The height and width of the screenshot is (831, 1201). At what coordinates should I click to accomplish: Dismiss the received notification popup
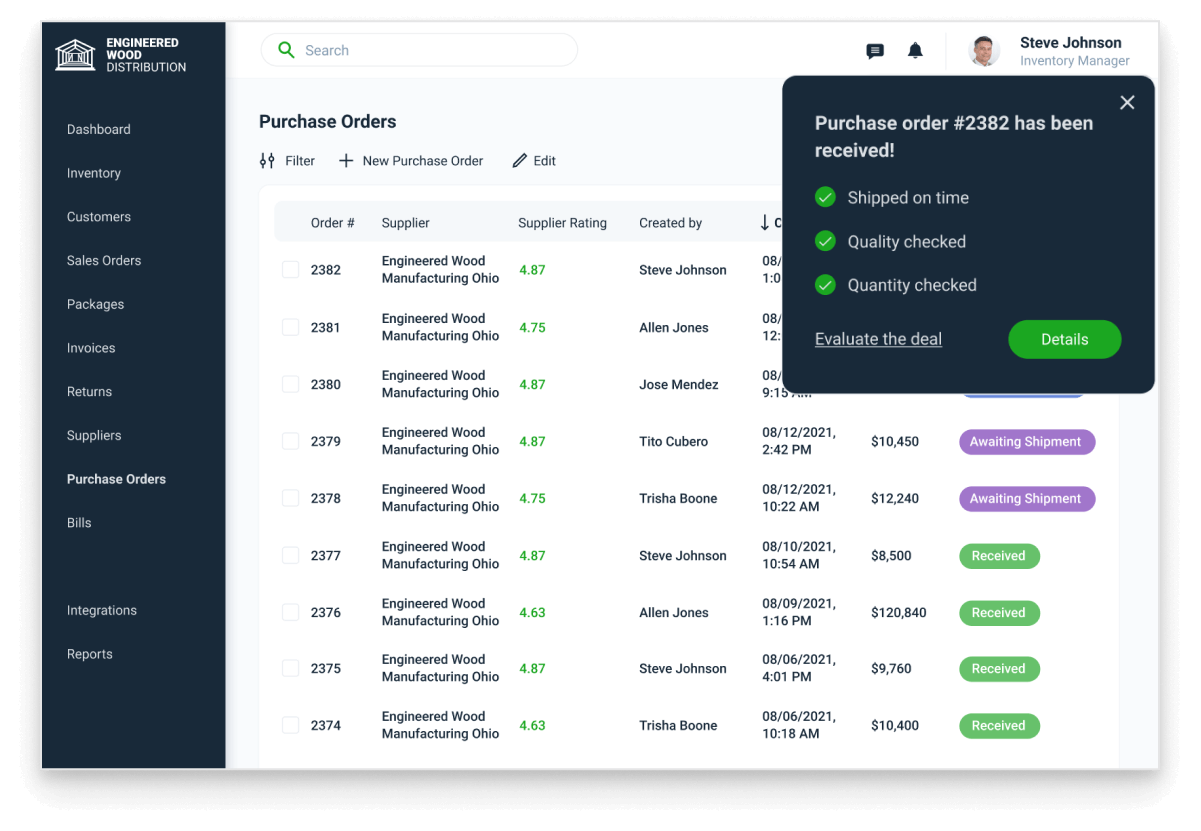coord(1127,103)
